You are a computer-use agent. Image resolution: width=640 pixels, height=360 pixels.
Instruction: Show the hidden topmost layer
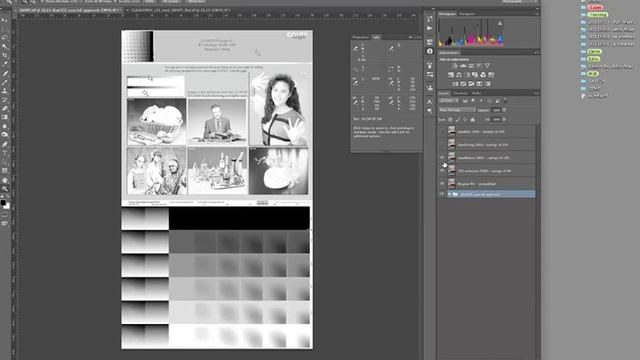(x=442, y=131)
